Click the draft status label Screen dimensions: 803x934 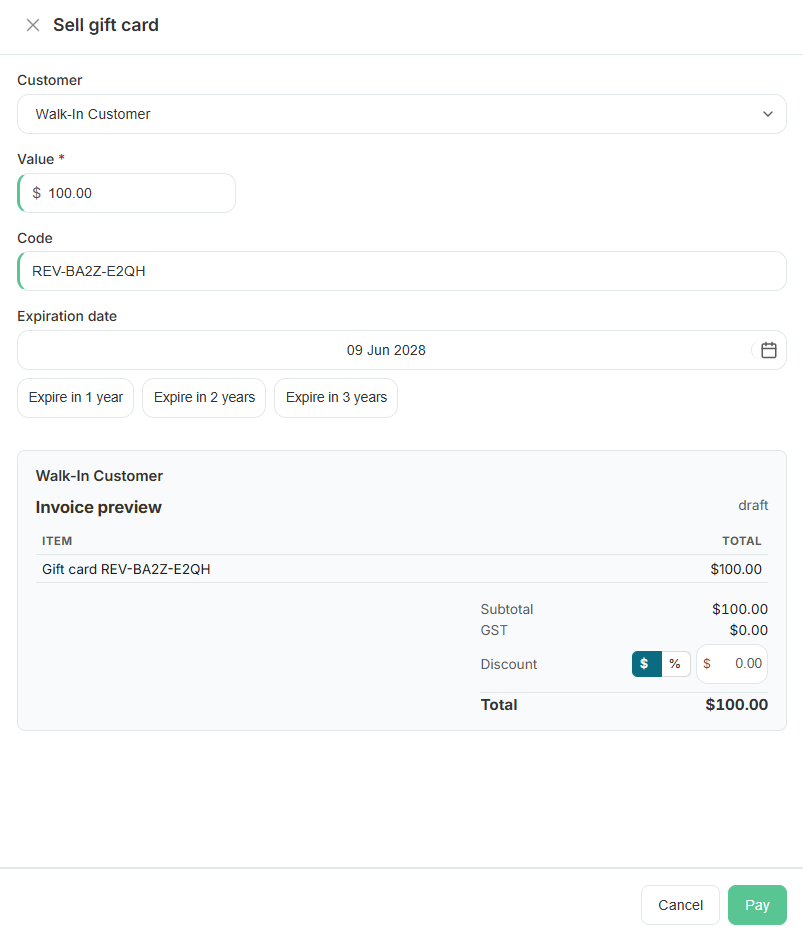coord(753,505)
